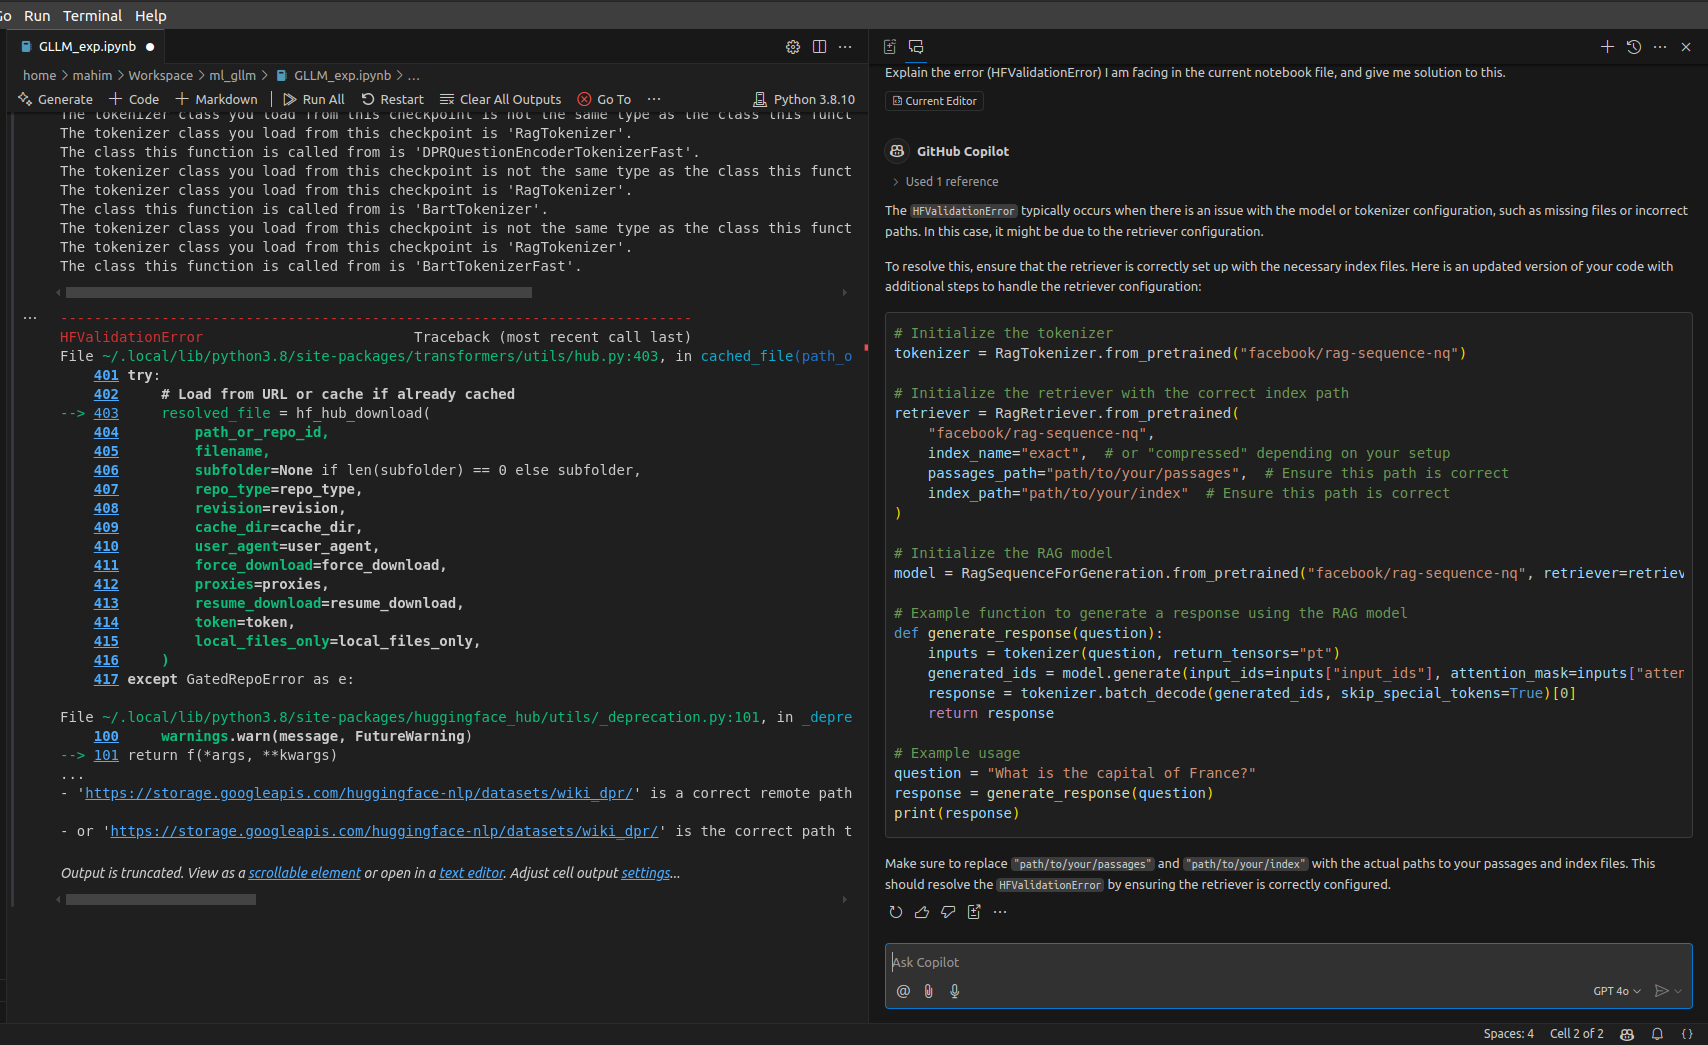The width and height of the screenshot is (1708, 1045).
Task: Start a new Copilot chat with plus icon
Action: [x=1607, y=47]
